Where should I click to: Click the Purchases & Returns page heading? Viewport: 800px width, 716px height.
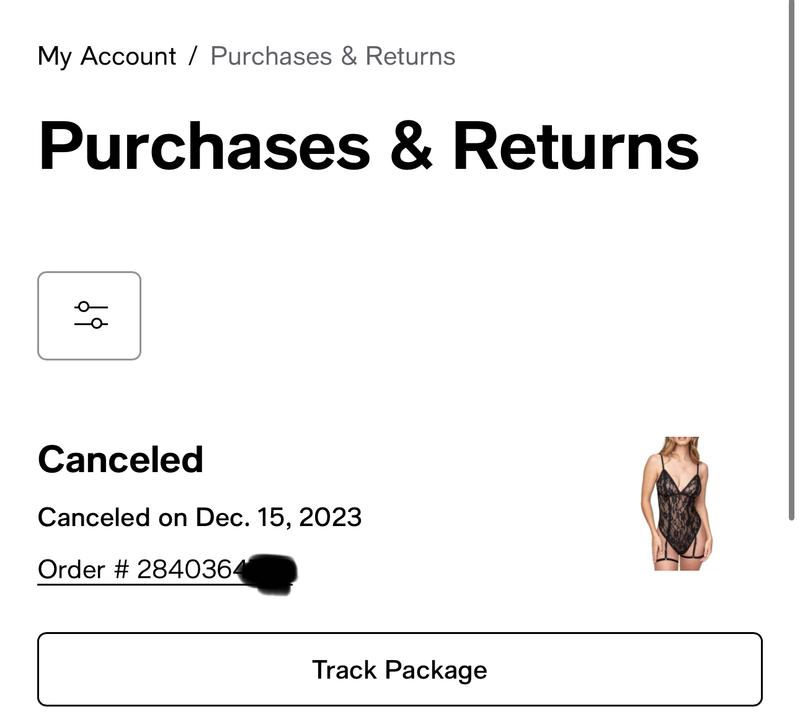coord(368,146)
